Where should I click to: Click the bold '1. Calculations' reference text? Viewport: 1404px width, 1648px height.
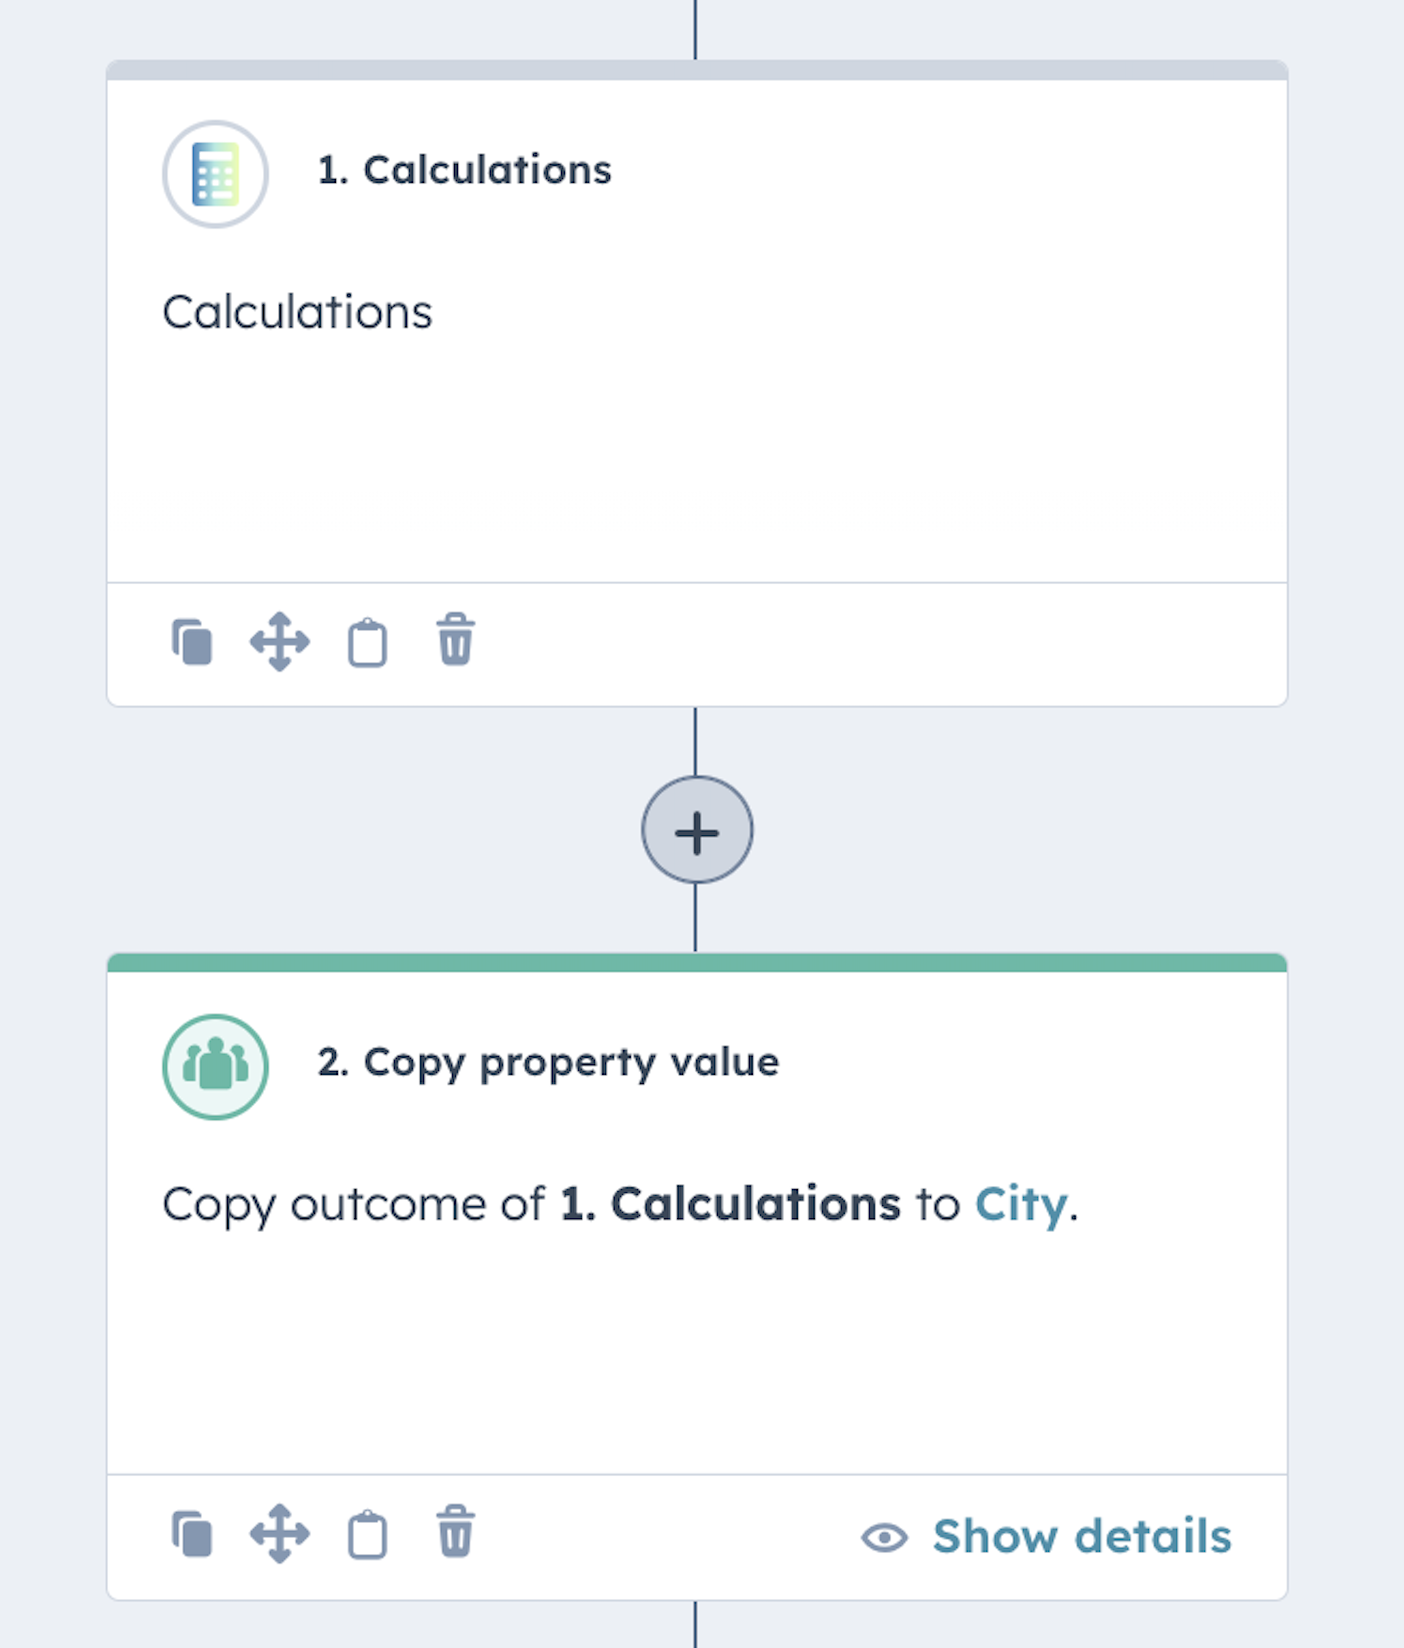point(730,1204)
